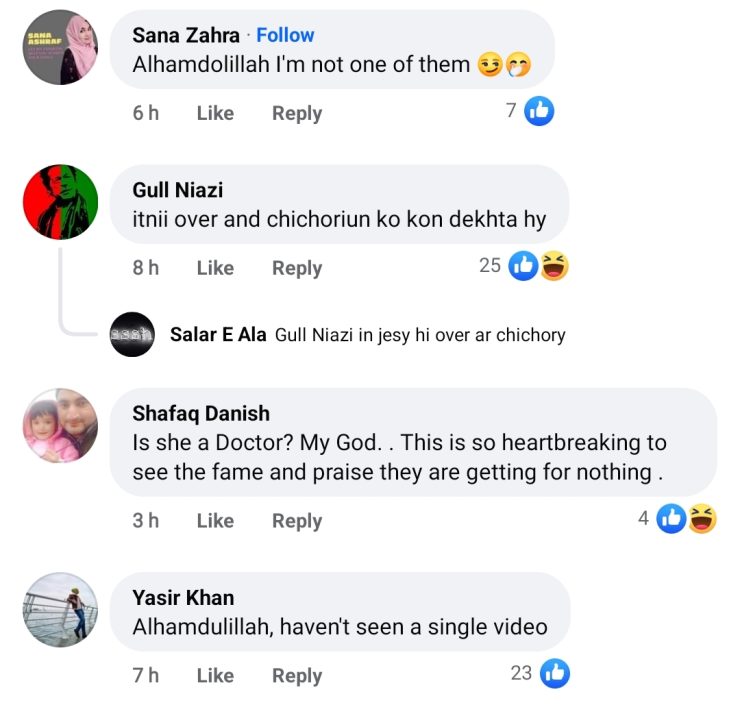Open Yasir Khan's profile photo

click(60, 610)
